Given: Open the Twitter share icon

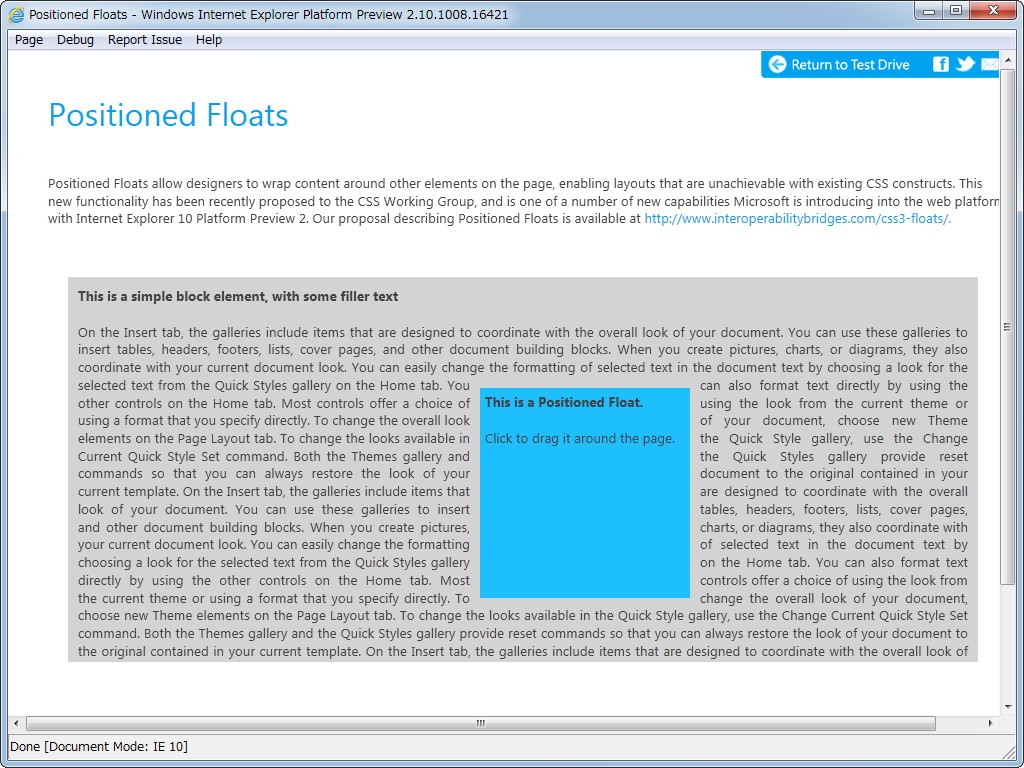Looking at the screenshot, I should pos(964,64).
